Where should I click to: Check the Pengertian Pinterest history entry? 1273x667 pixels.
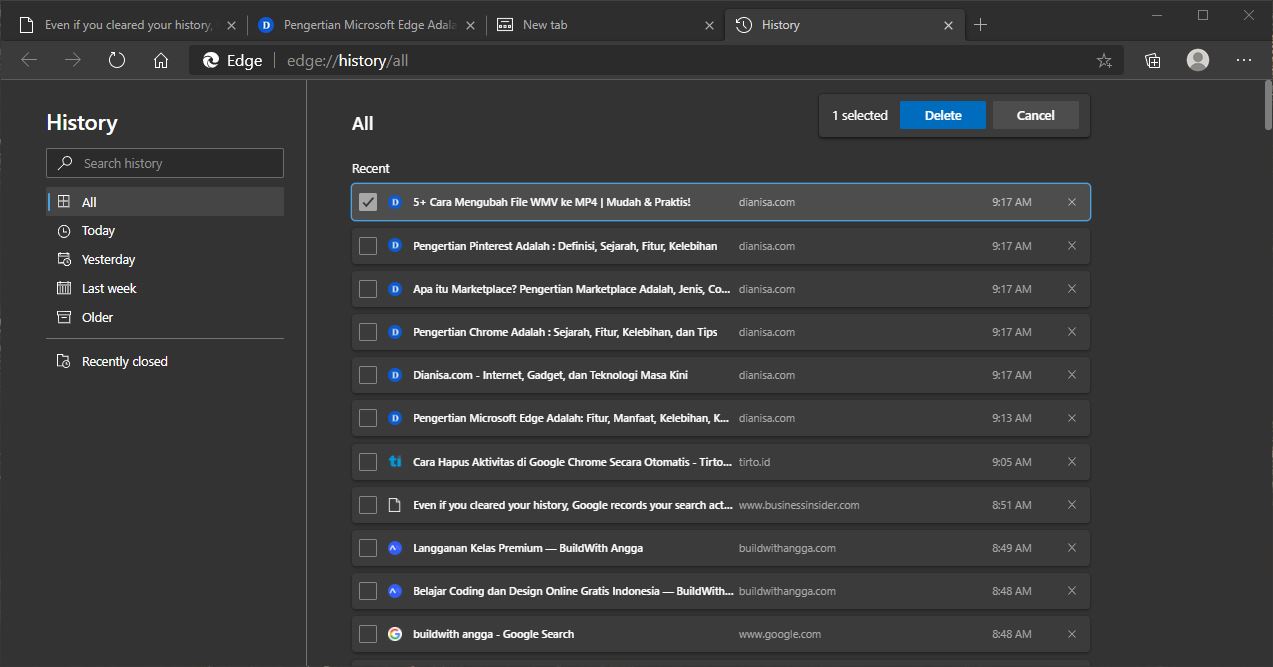367,245
